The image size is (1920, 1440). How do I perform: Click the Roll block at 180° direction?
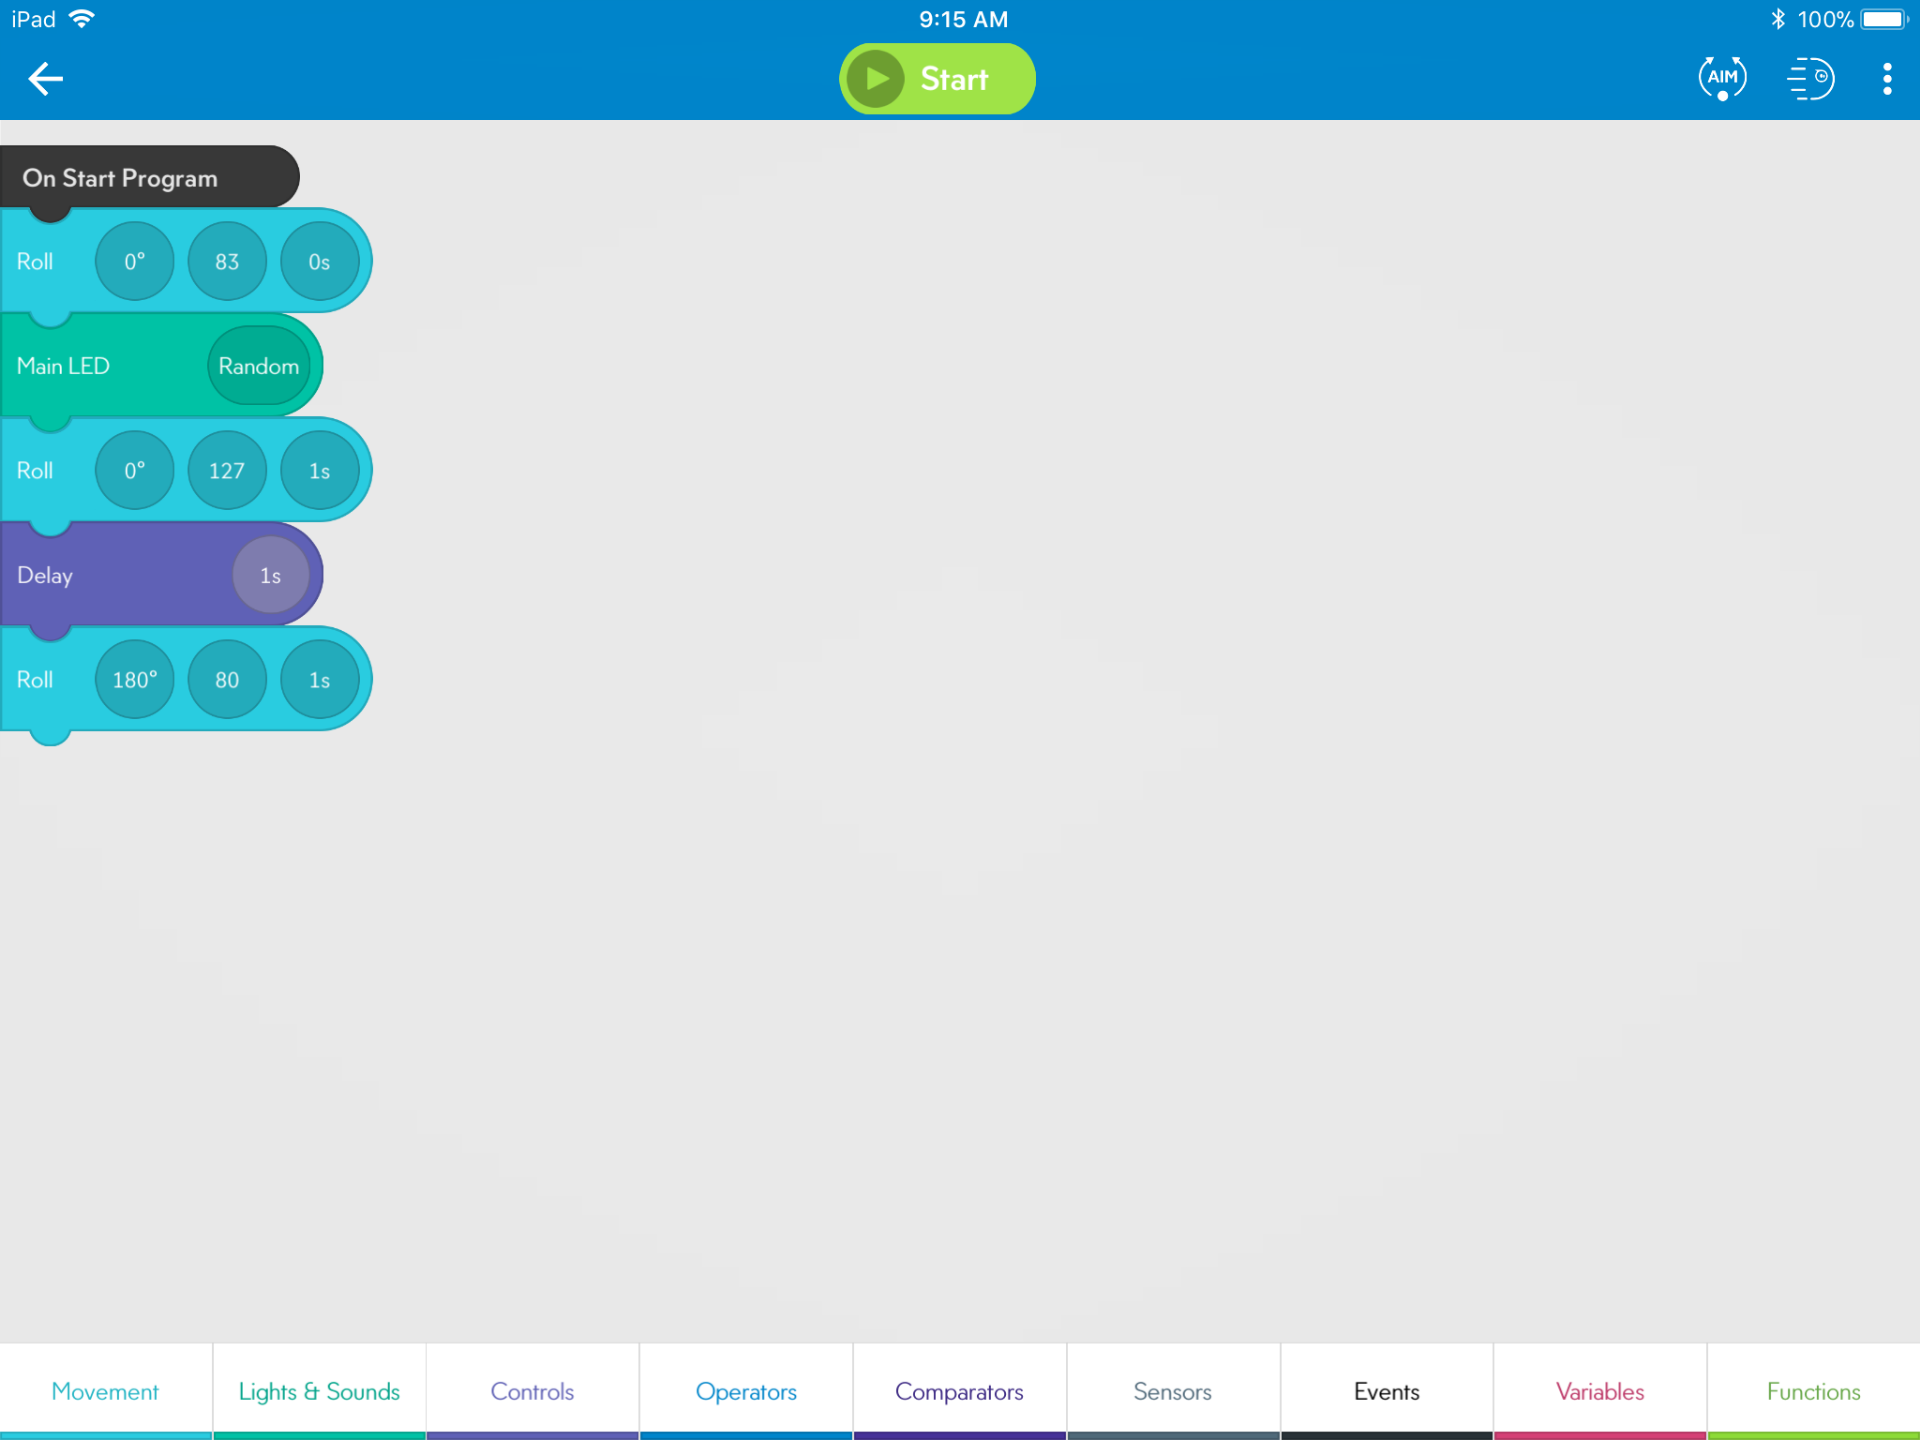point(180,679)
